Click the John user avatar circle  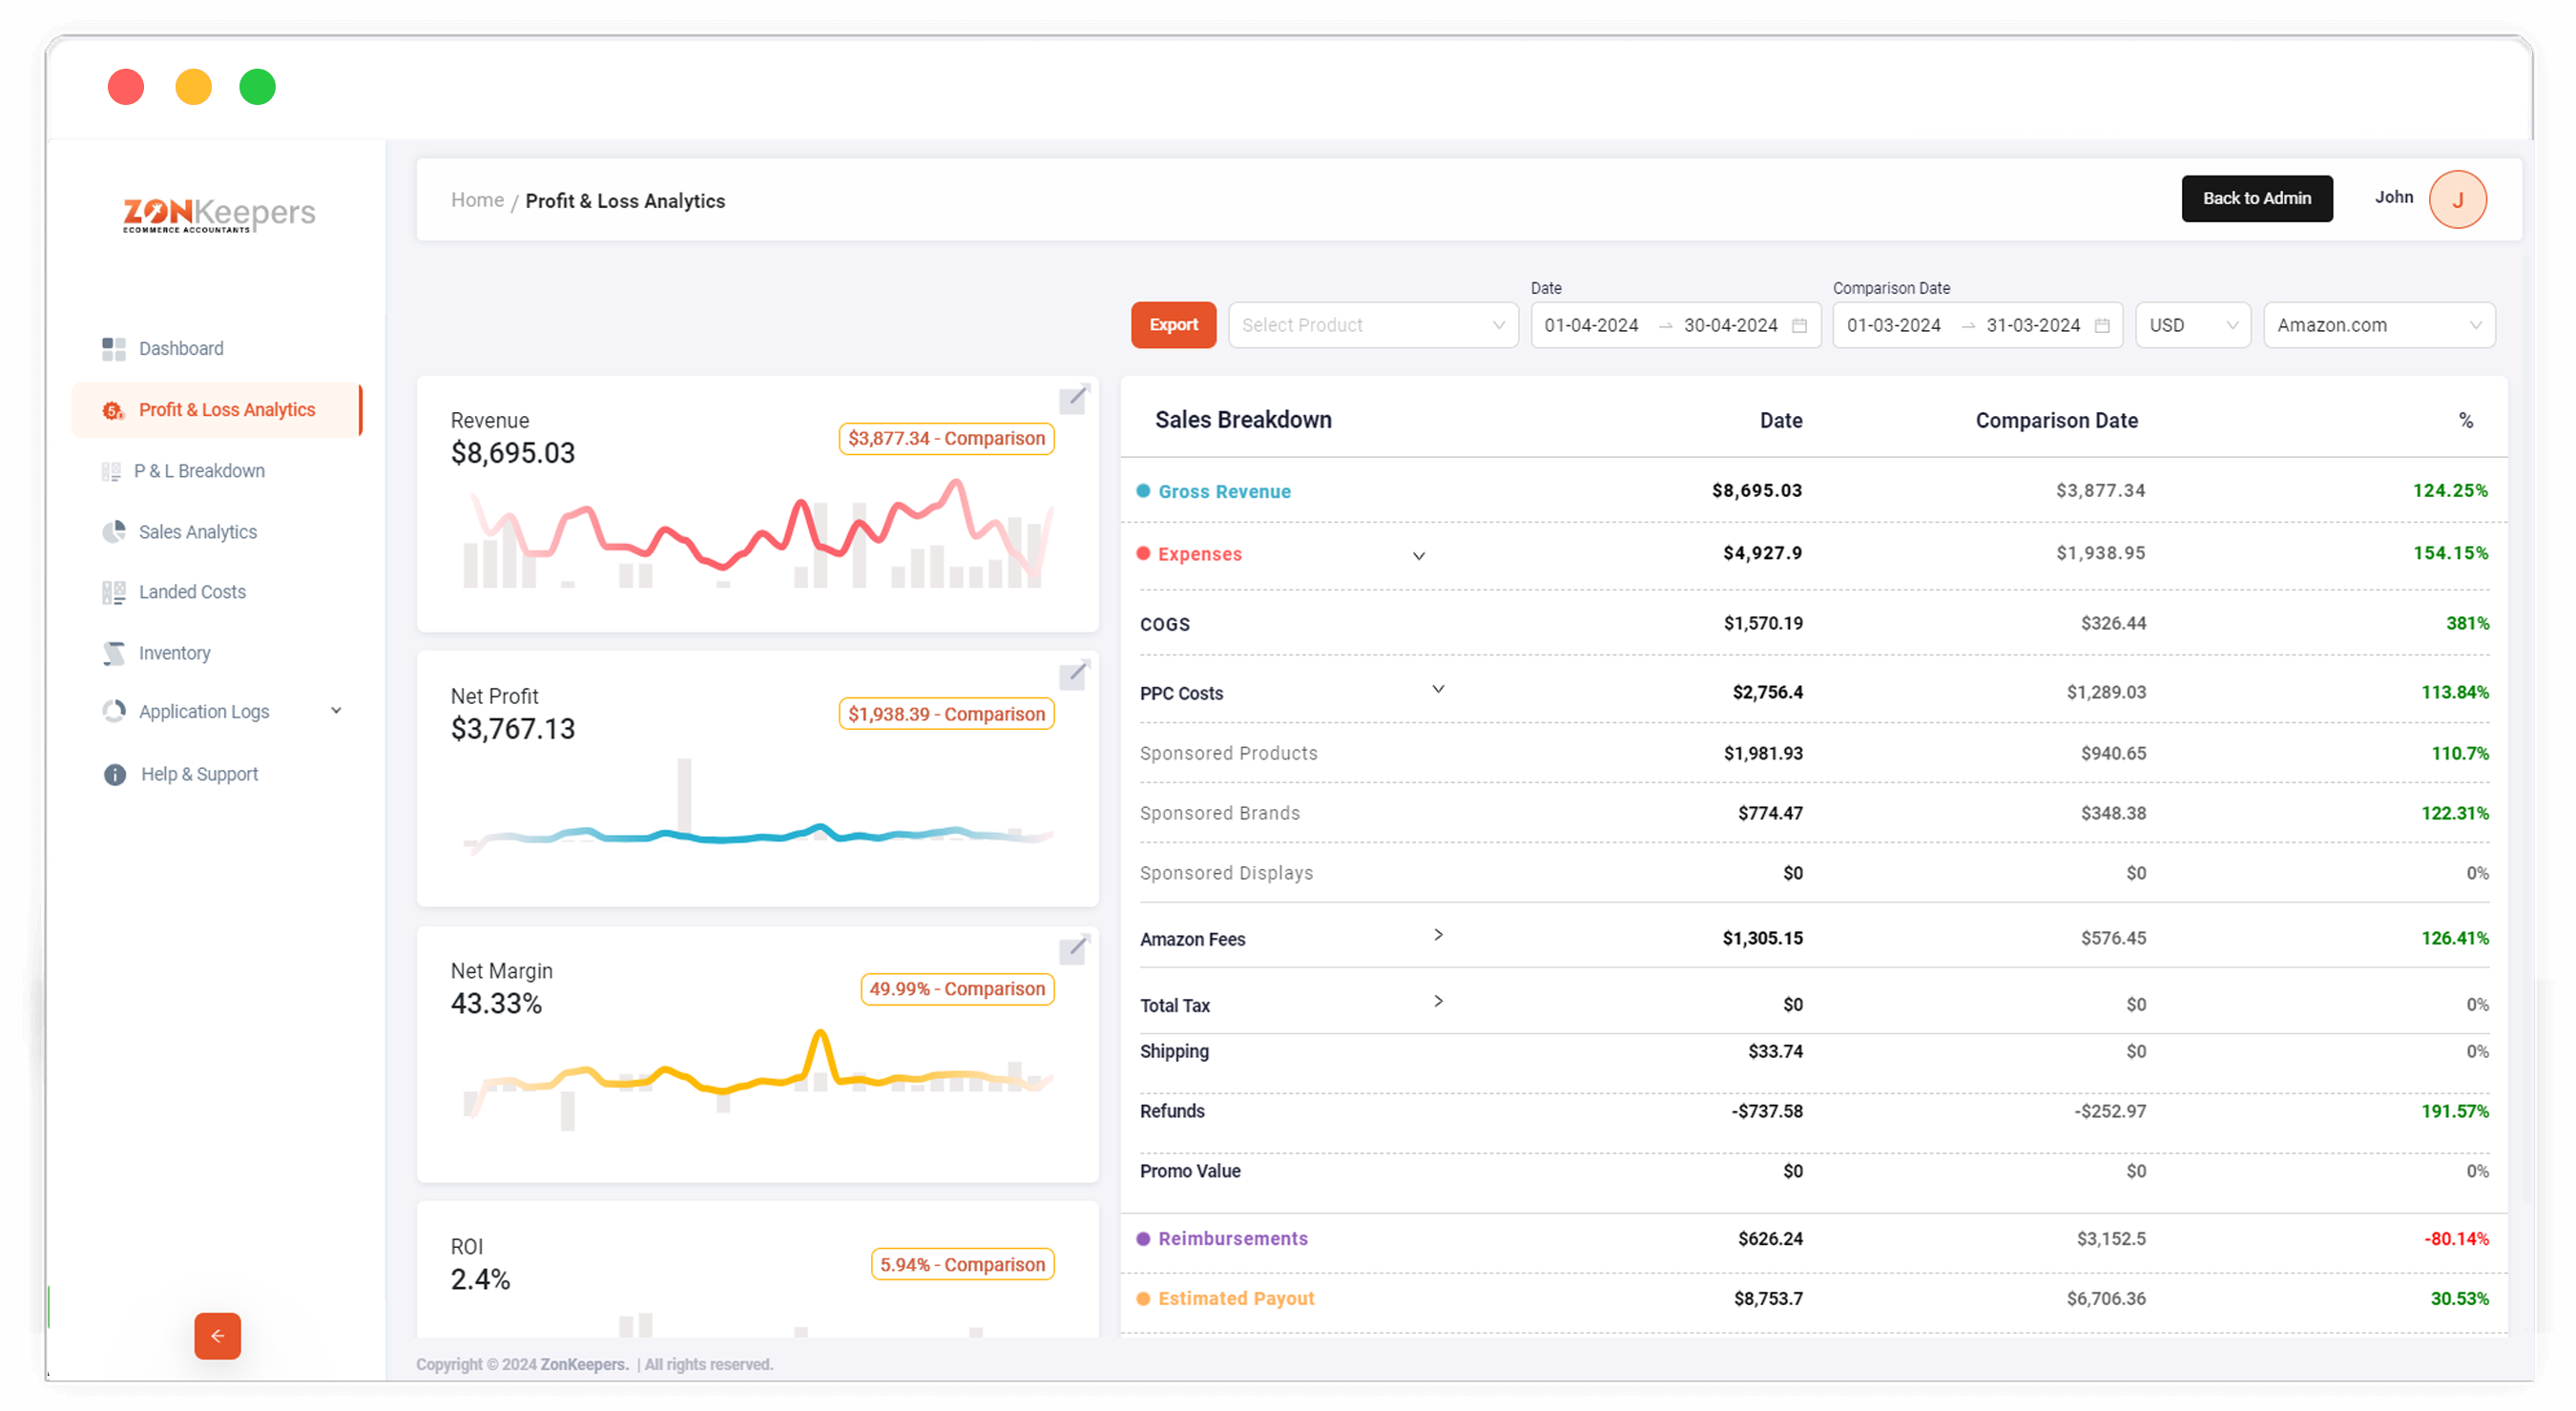(2457, 199)
